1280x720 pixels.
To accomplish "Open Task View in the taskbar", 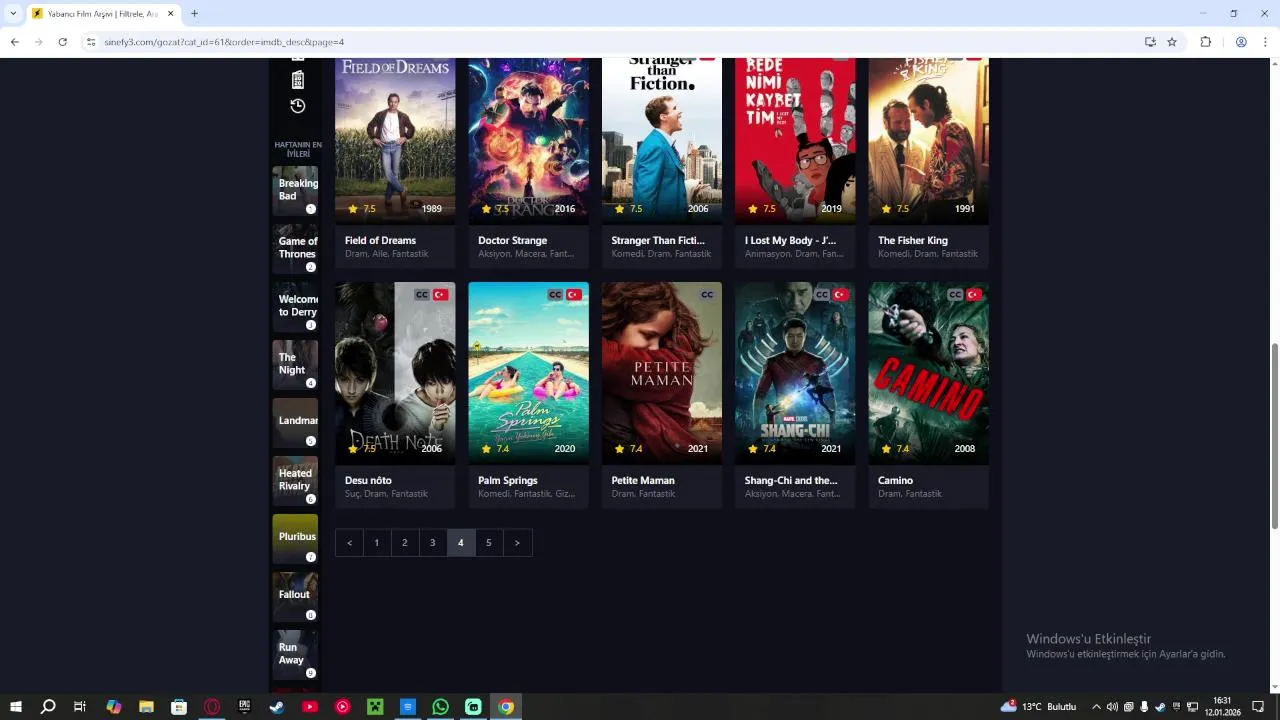I will 80,707.
